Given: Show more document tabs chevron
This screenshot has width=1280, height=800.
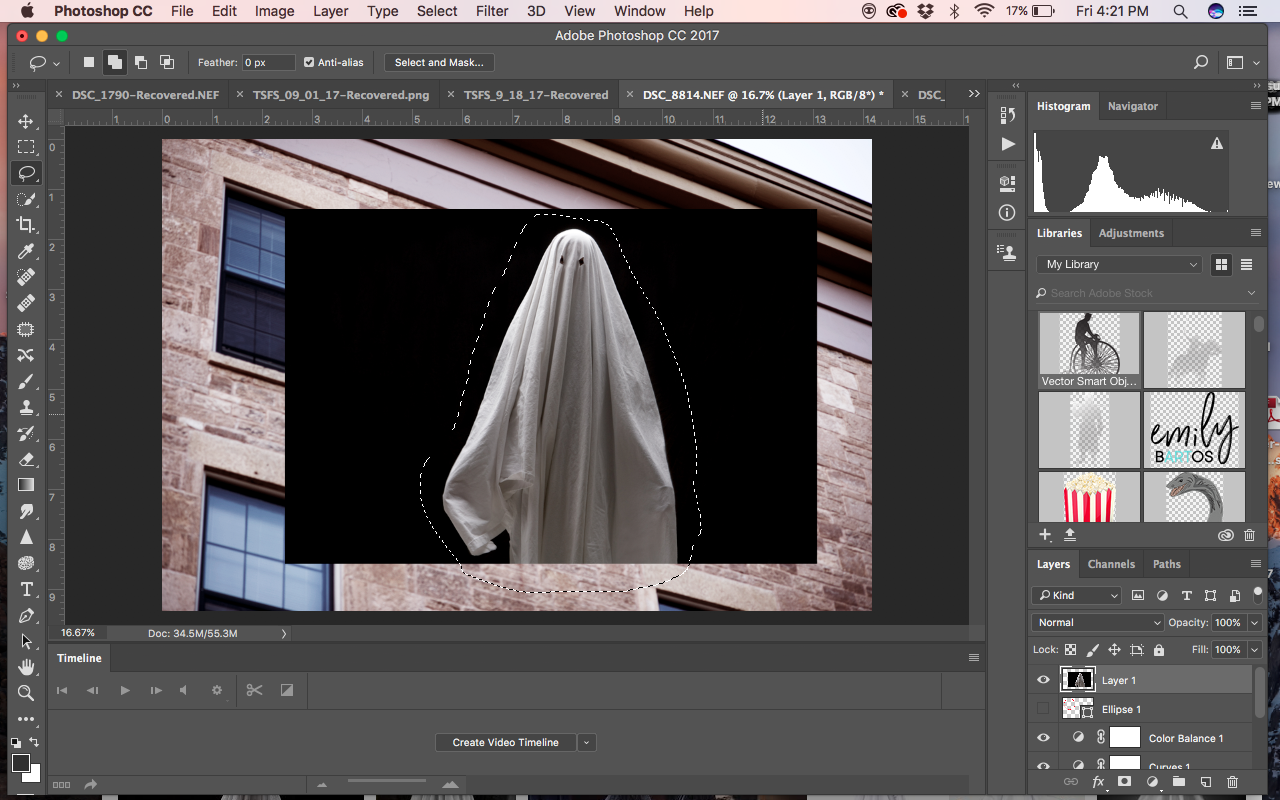Looking at the screenshot, I should pyautogui.click(x=974, y=94).
